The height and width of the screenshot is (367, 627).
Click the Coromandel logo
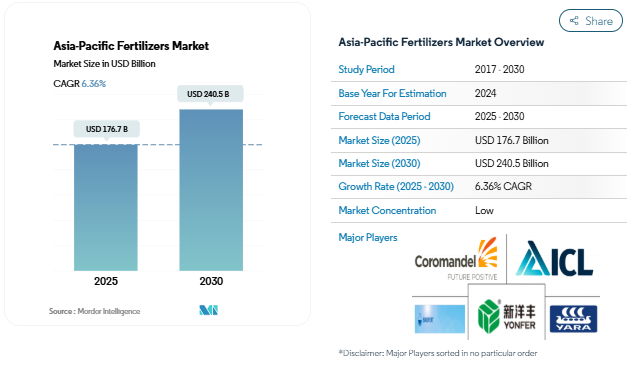(x=456, y=259)
